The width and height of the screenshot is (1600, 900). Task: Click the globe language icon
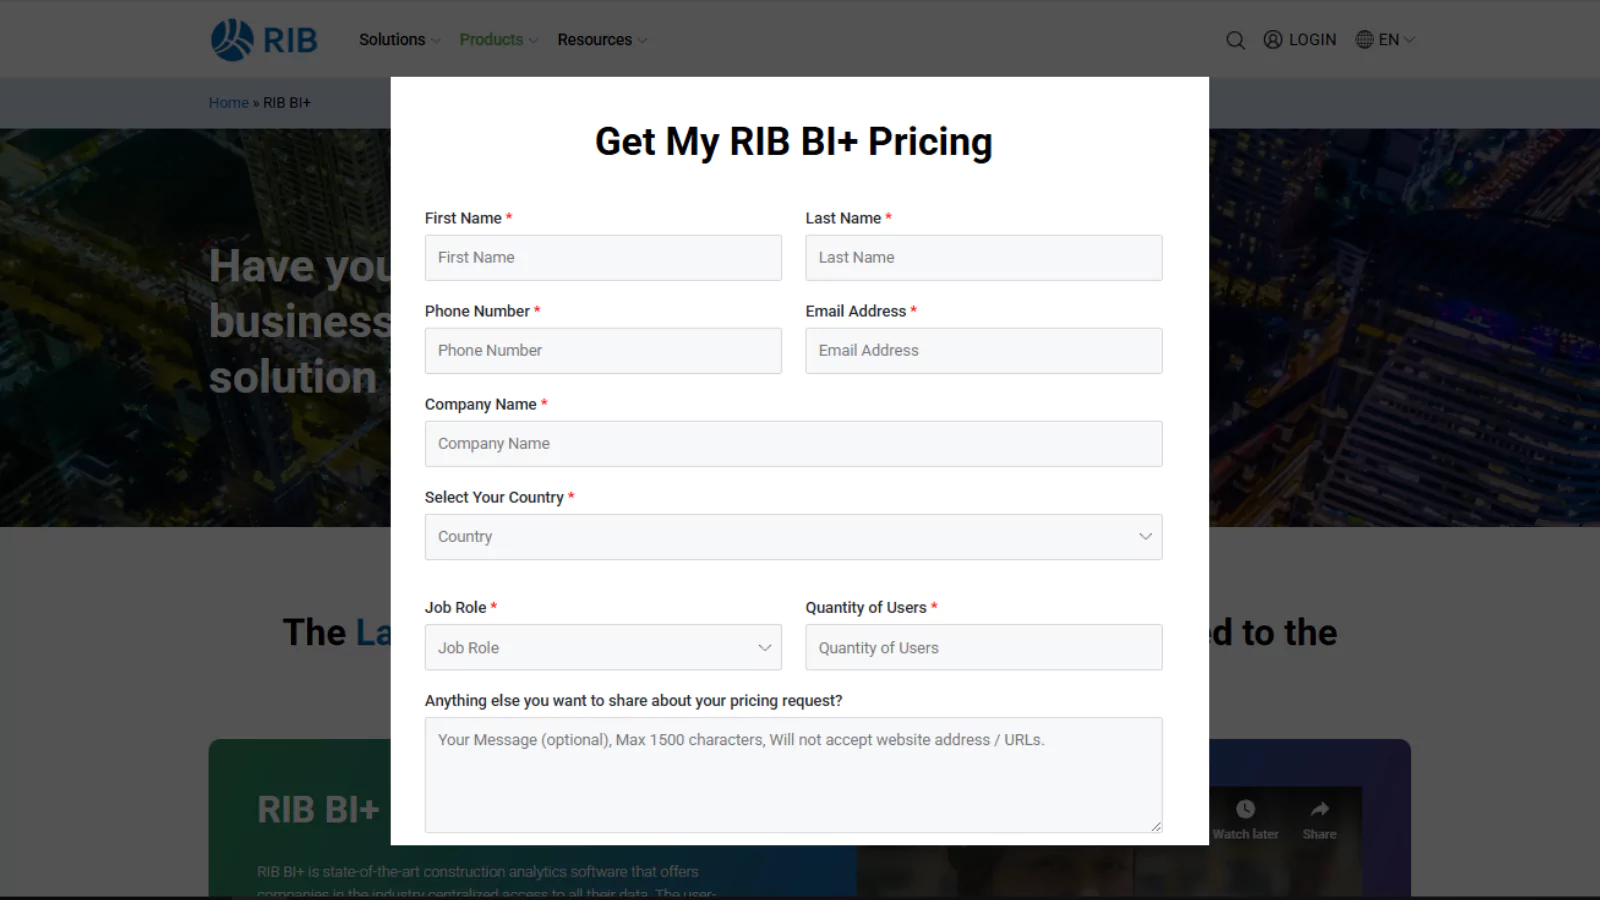pos(1364,40)
